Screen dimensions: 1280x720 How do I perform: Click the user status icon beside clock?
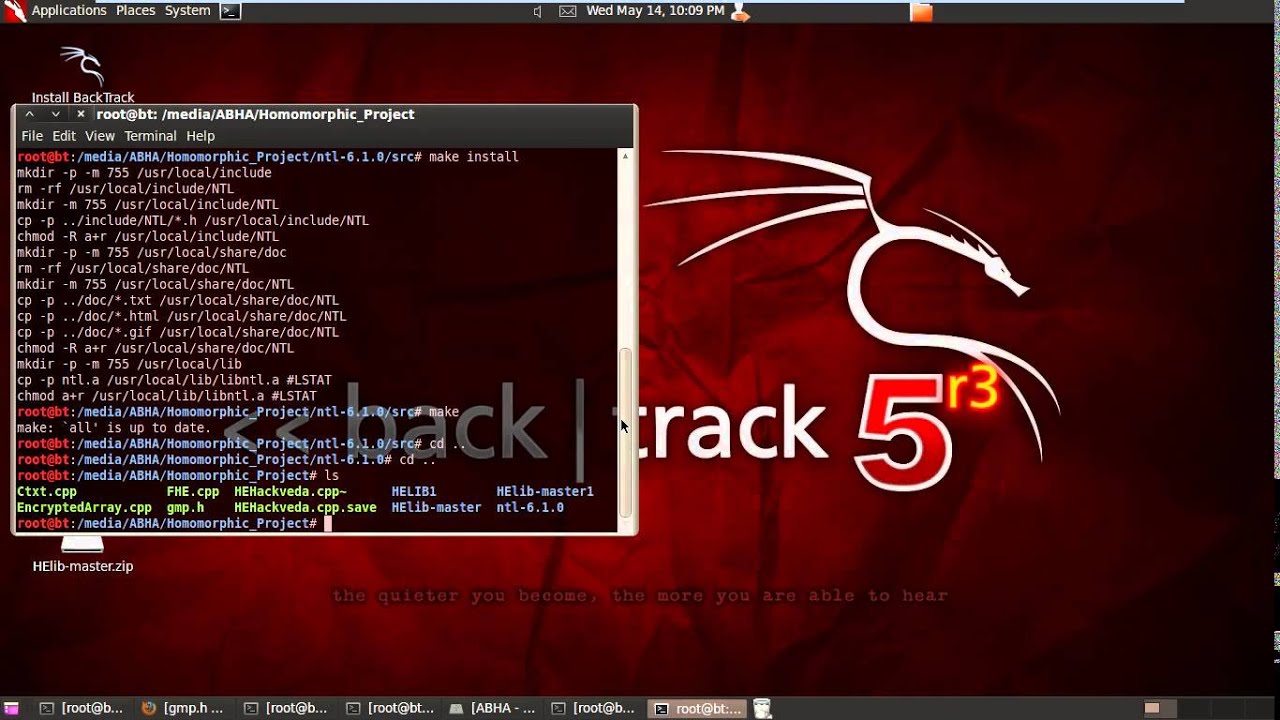click(740, 11)
